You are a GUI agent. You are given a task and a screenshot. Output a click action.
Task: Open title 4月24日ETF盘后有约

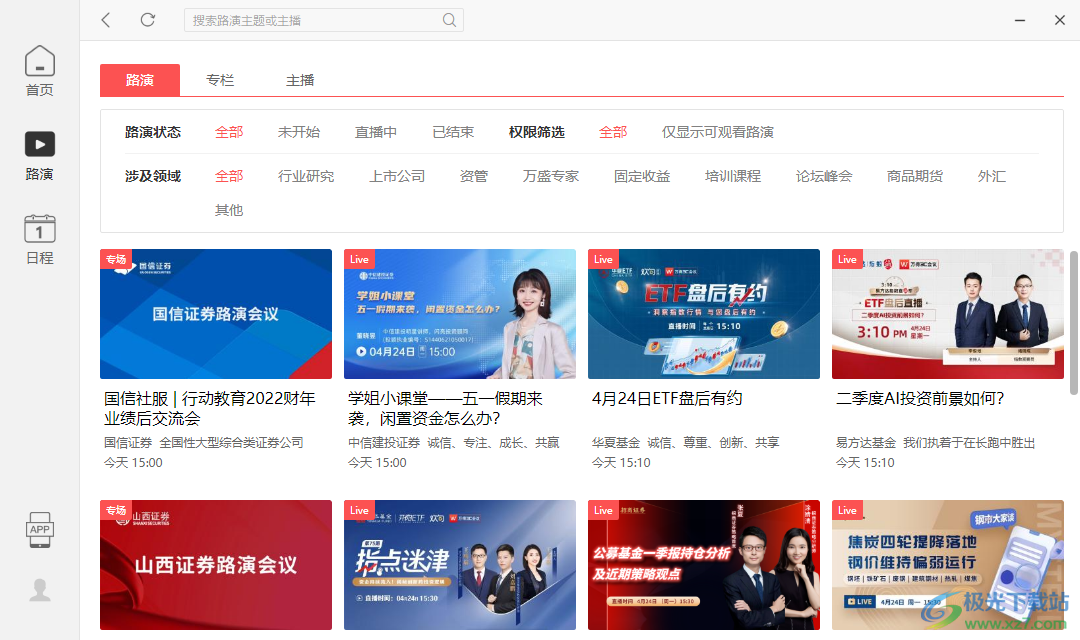(x=667, y=399)
